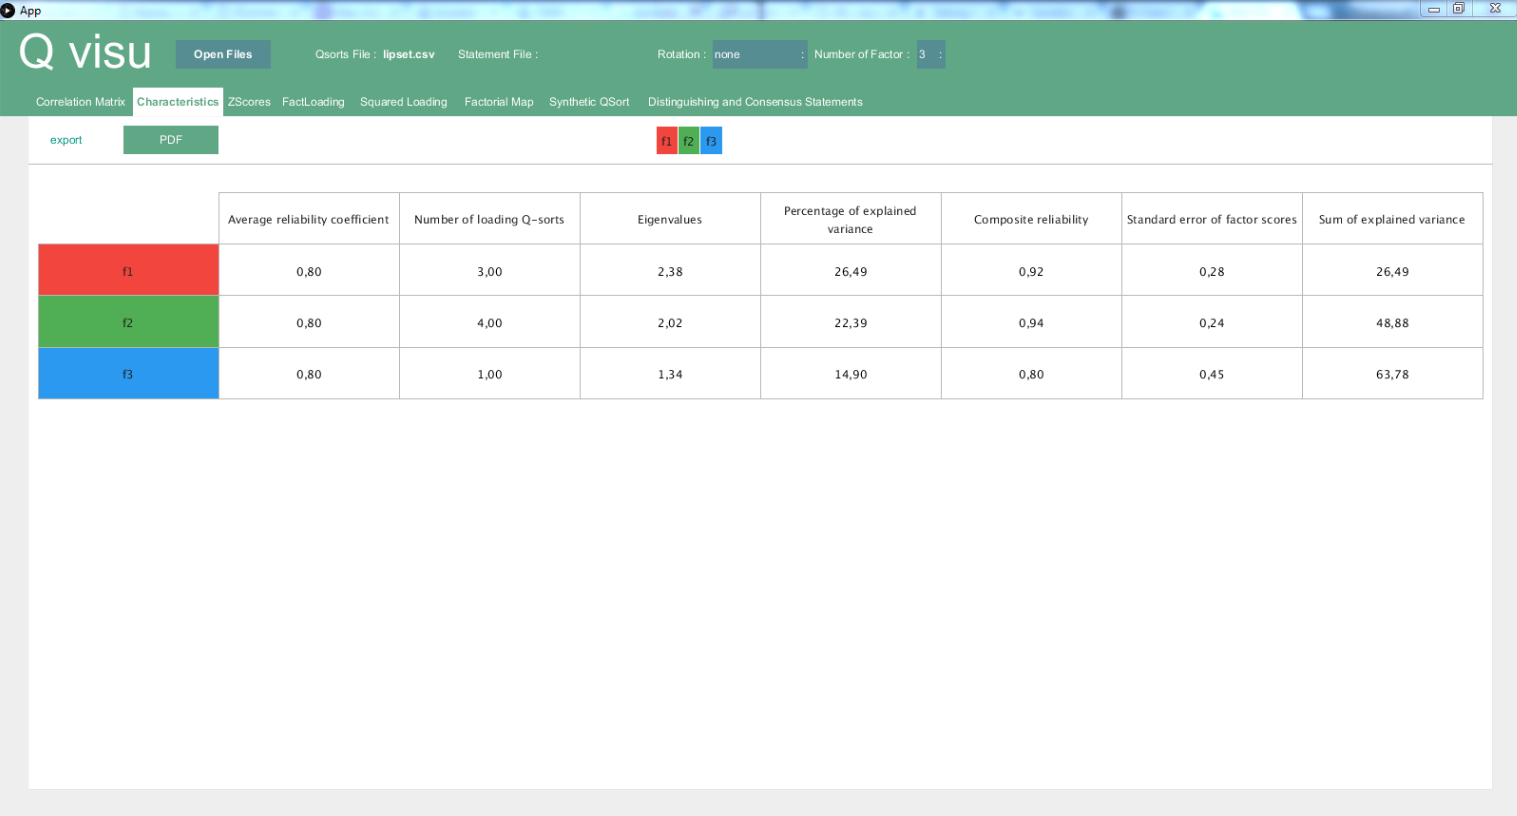Switch to the Squared Loading tab
1517x816 pixels.
point(404,102)
